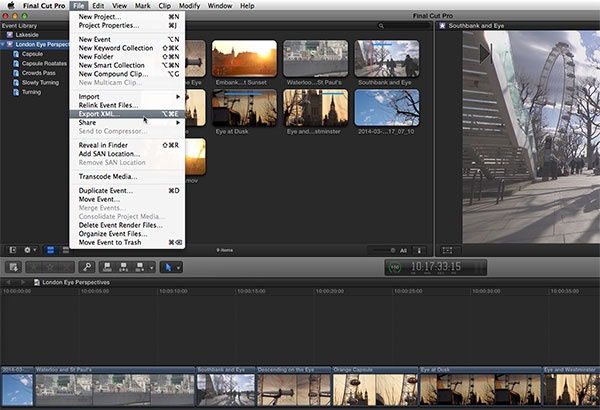Image resolution: width=600 pixels, height=410 pixels.
Task: Click the Unrate hollow star icon
Action: (50, 267)
